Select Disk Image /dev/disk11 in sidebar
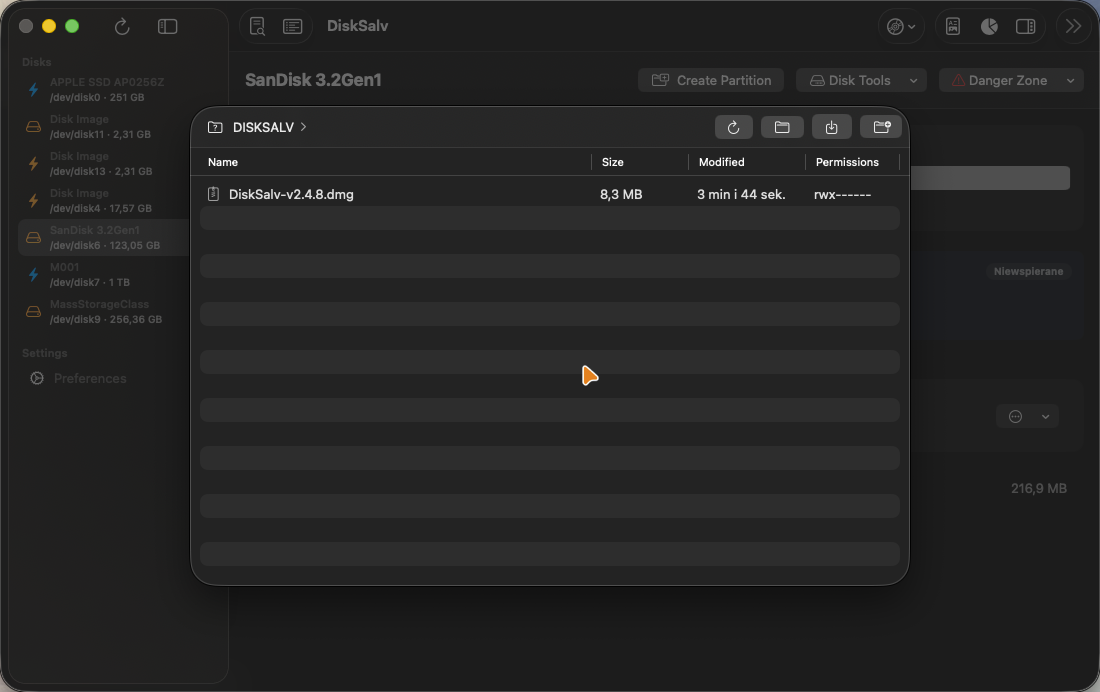This screenshot has height=692, width=1100. coord(103,126)
